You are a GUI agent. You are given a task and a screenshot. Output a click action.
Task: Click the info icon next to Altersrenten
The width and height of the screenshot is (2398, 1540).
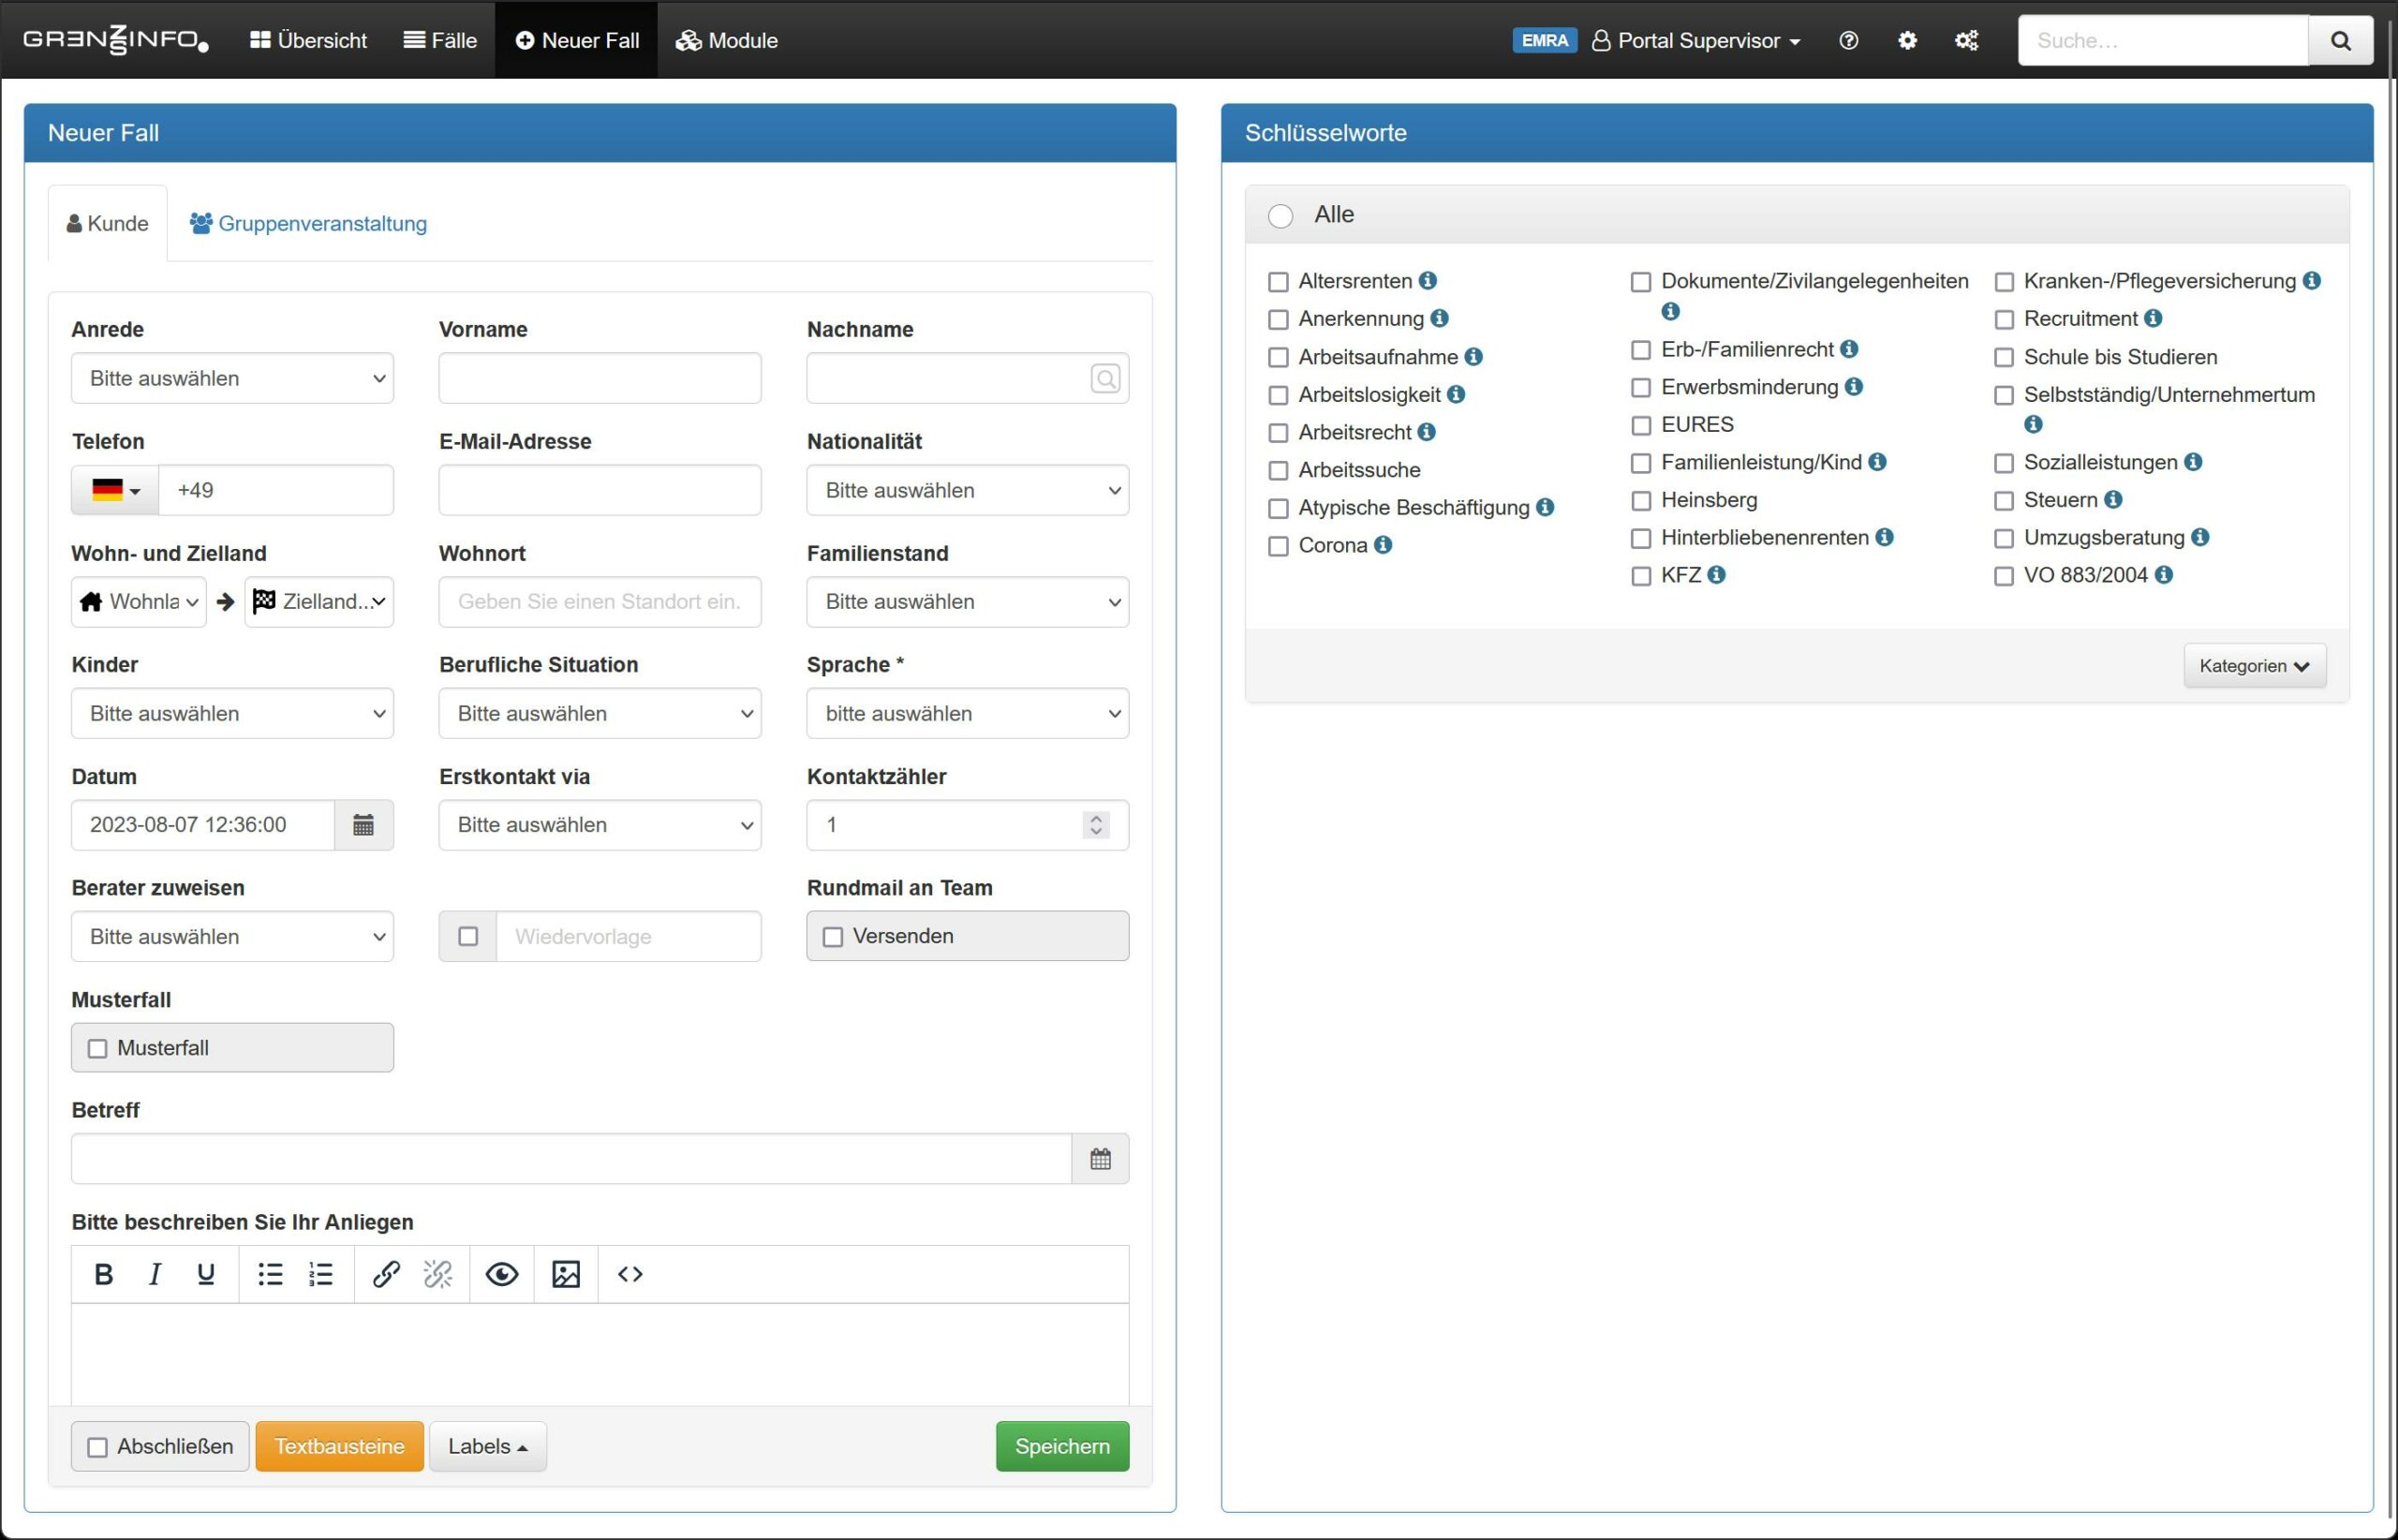click(1428, 281)
